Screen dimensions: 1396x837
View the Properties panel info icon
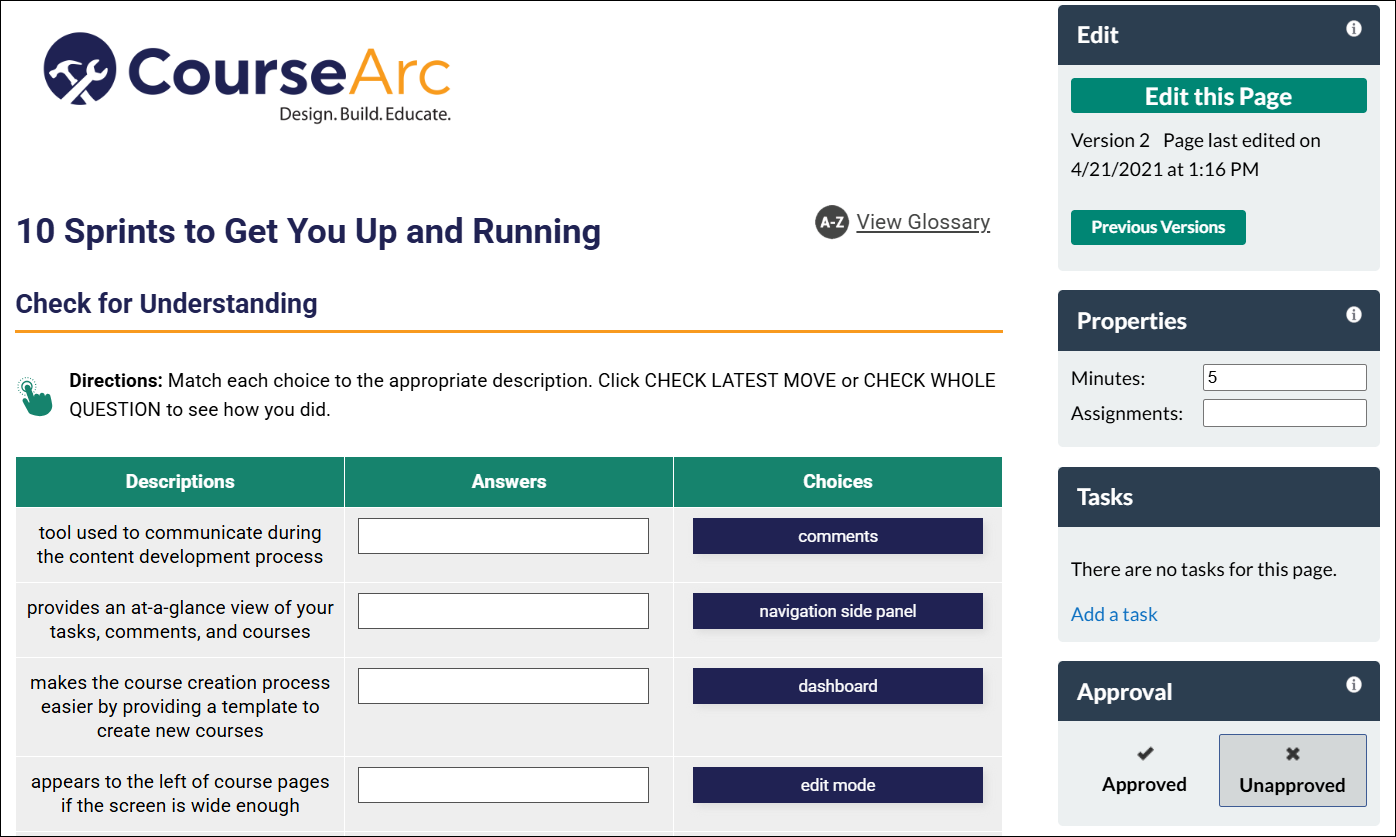click(x=1354, y=315)
